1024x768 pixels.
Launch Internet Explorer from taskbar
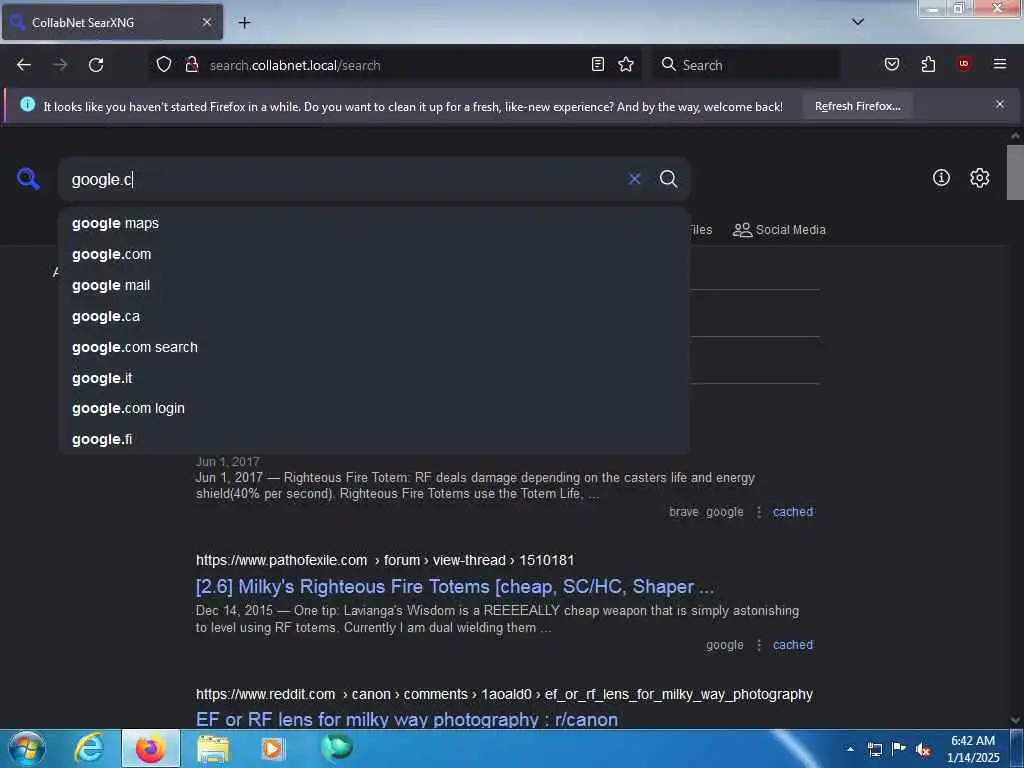89,748
